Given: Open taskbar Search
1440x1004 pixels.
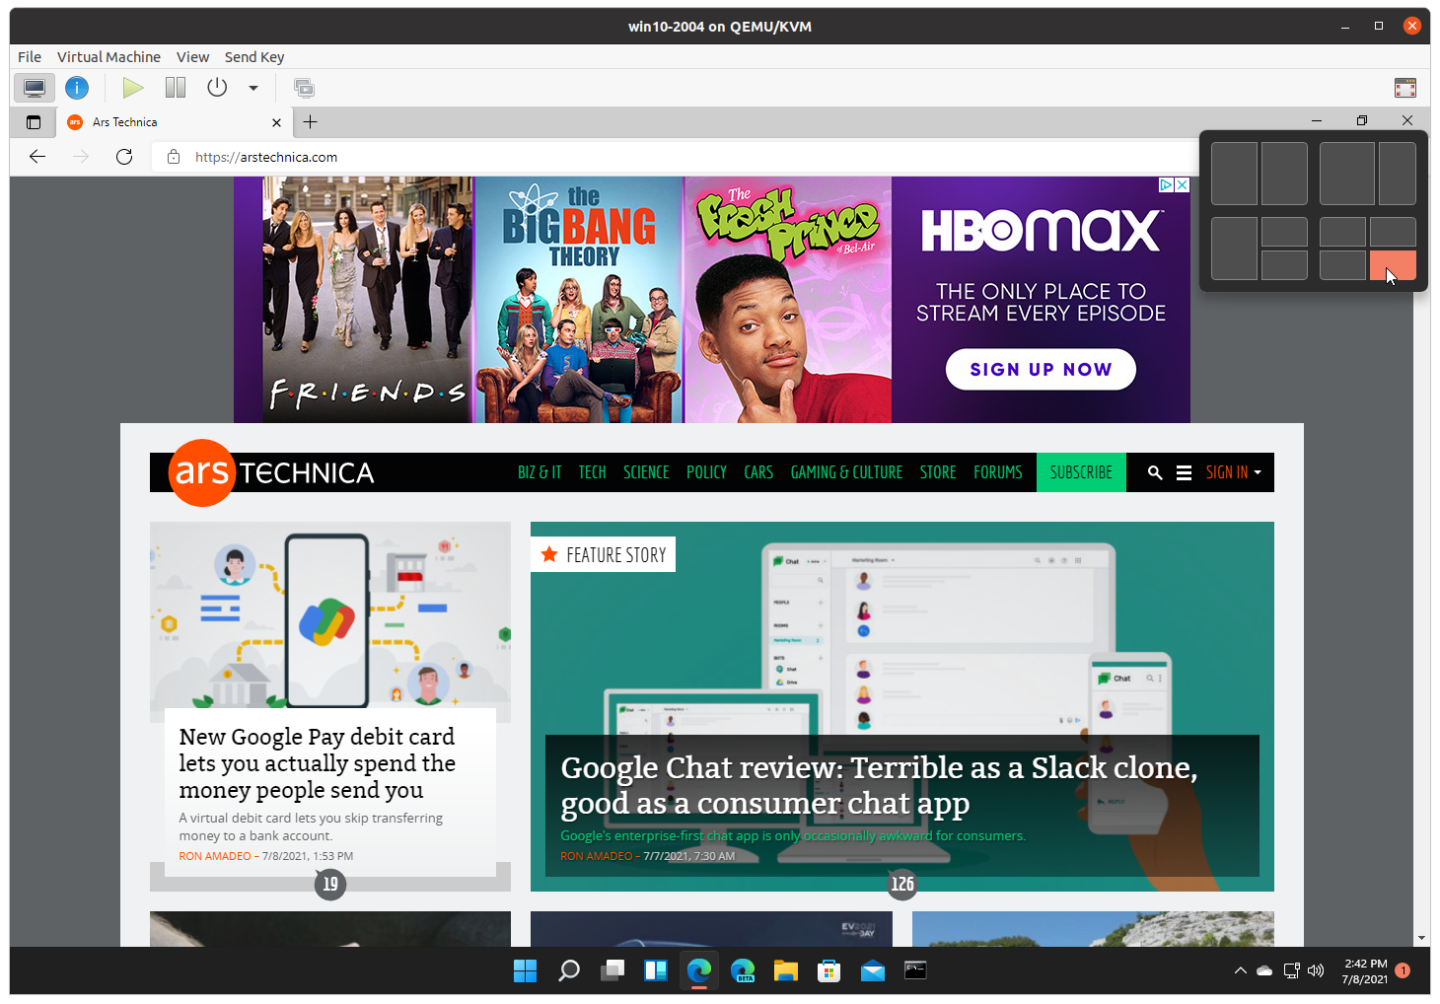Looking at the screenshot, I should tap(569, 971).
